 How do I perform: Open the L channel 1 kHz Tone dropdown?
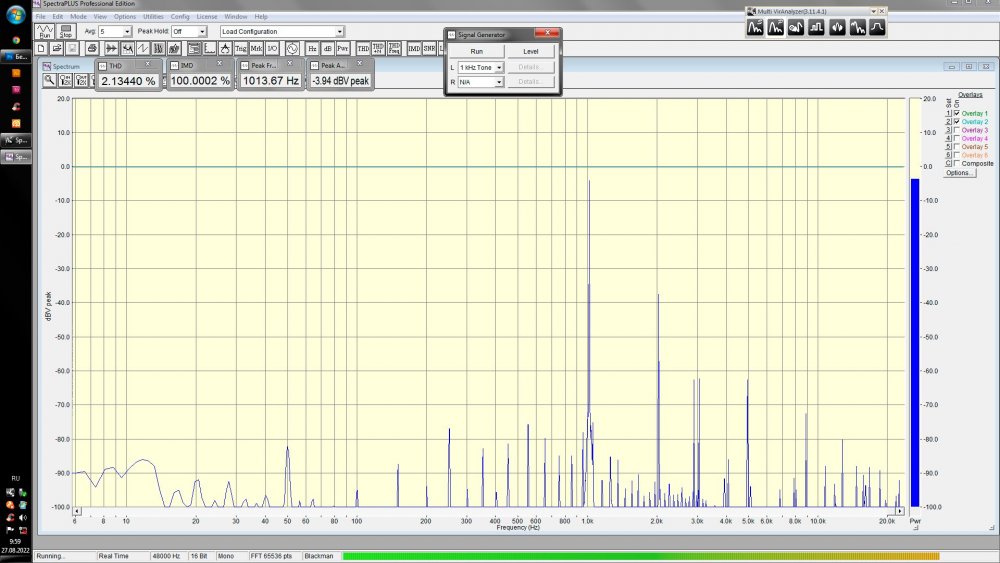(x=498, y=67)
